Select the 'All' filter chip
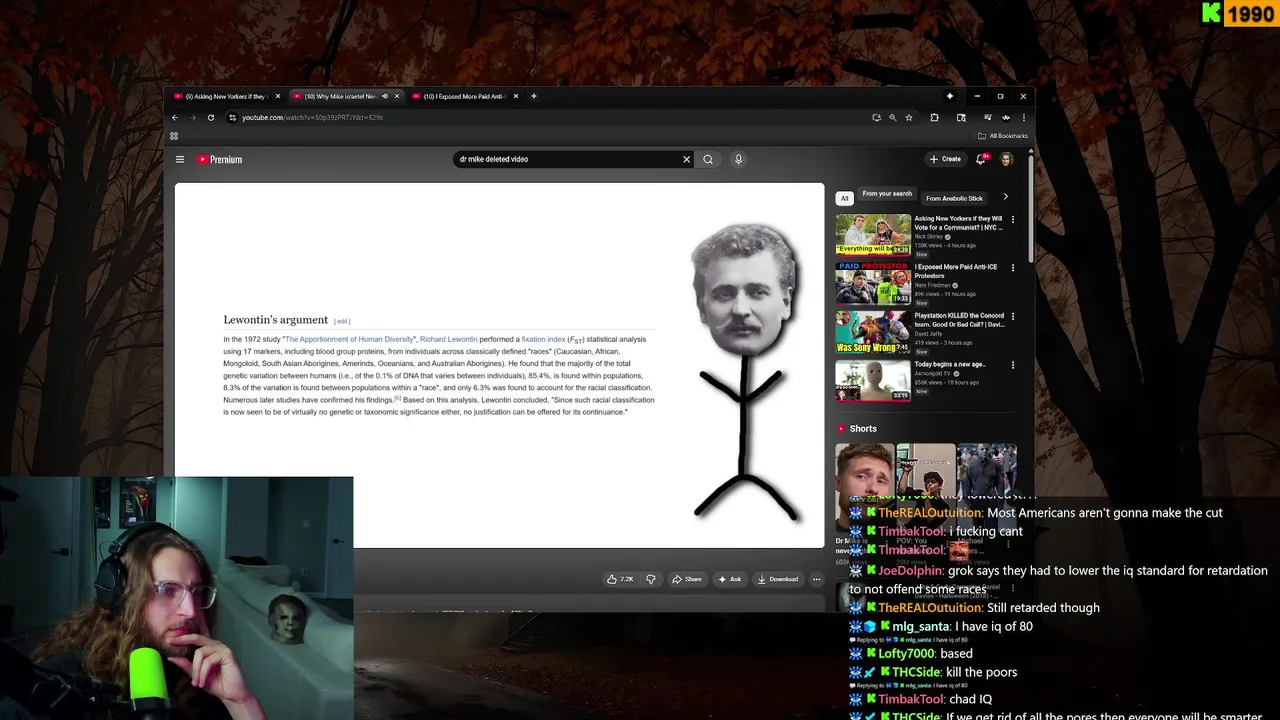The image size is (1280, 720). click(844, 198)
